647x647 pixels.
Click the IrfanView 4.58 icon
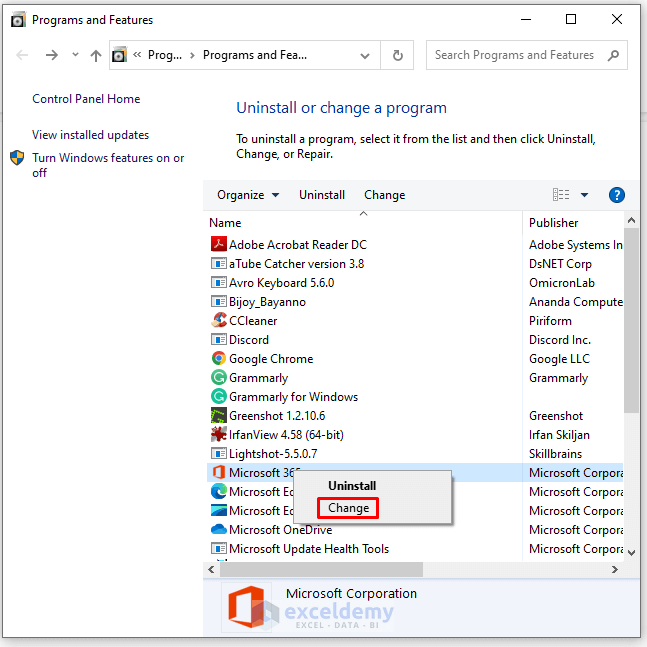coord(219,434)
